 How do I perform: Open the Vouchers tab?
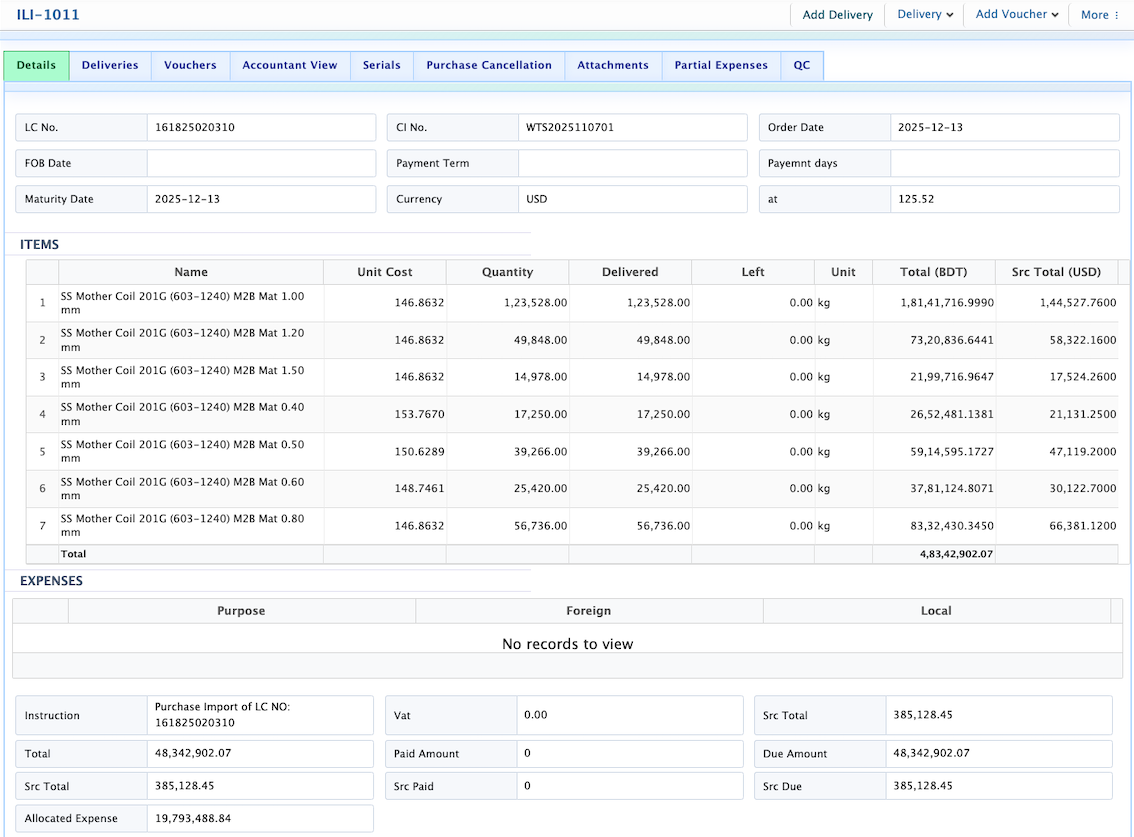(x=190, y=65)
